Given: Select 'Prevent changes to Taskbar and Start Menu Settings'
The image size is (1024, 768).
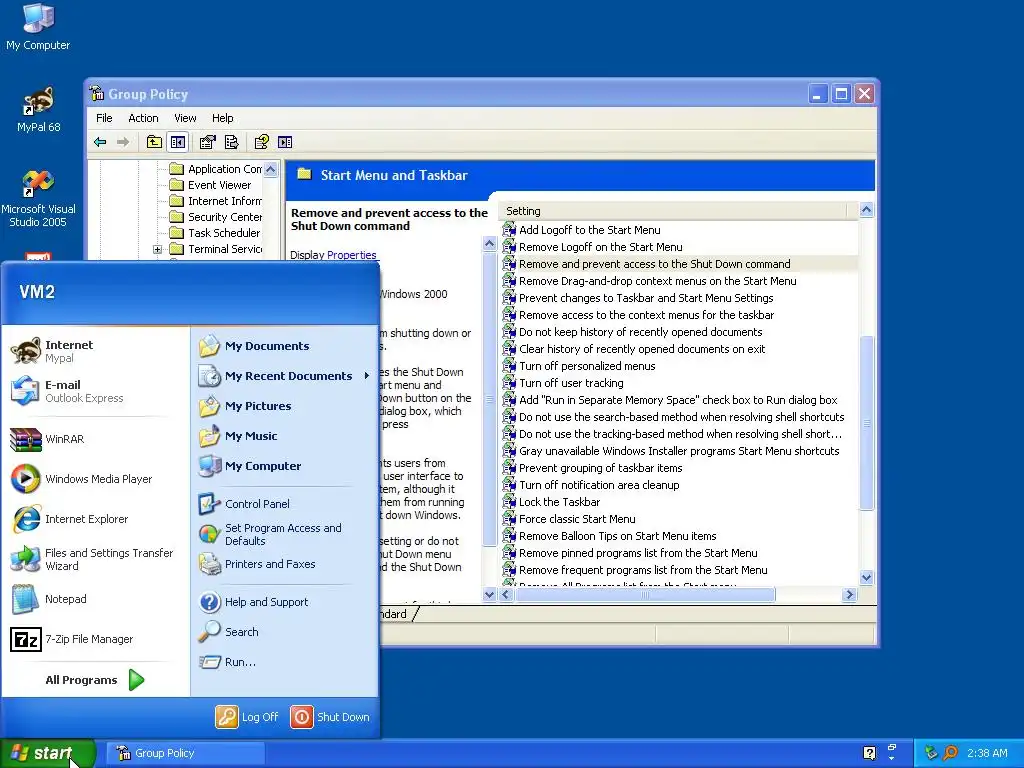Looking at the screenshot, I should pos(638,298).
